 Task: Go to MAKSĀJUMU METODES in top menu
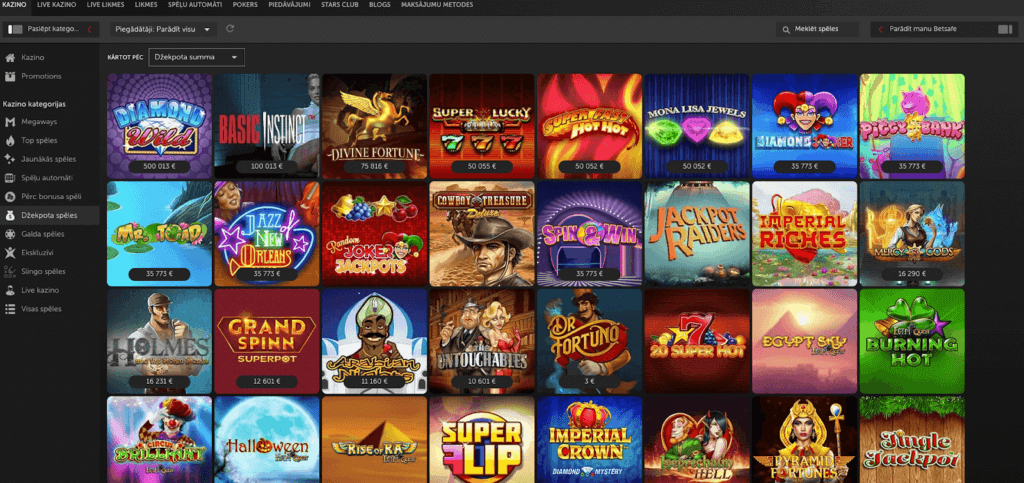[437, 5]
